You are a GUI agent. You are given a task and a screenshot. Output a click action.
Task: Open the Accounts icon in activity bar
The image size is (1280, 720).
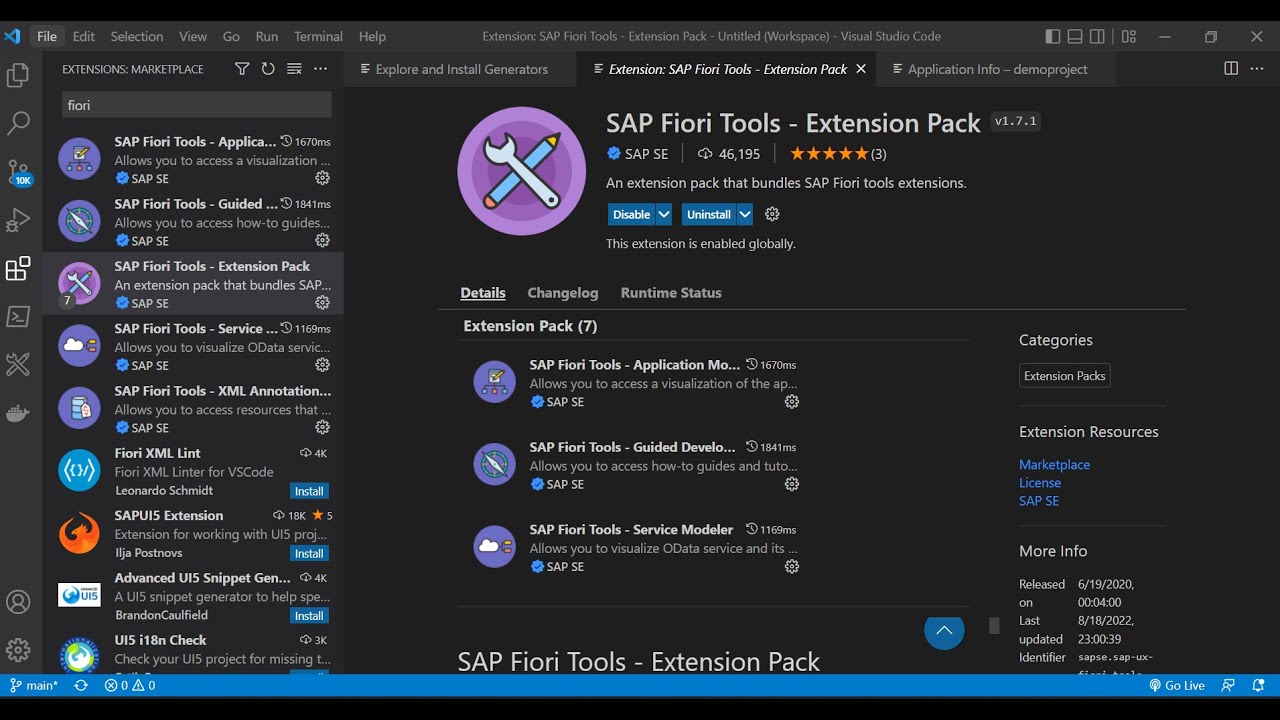click(18, 603)
